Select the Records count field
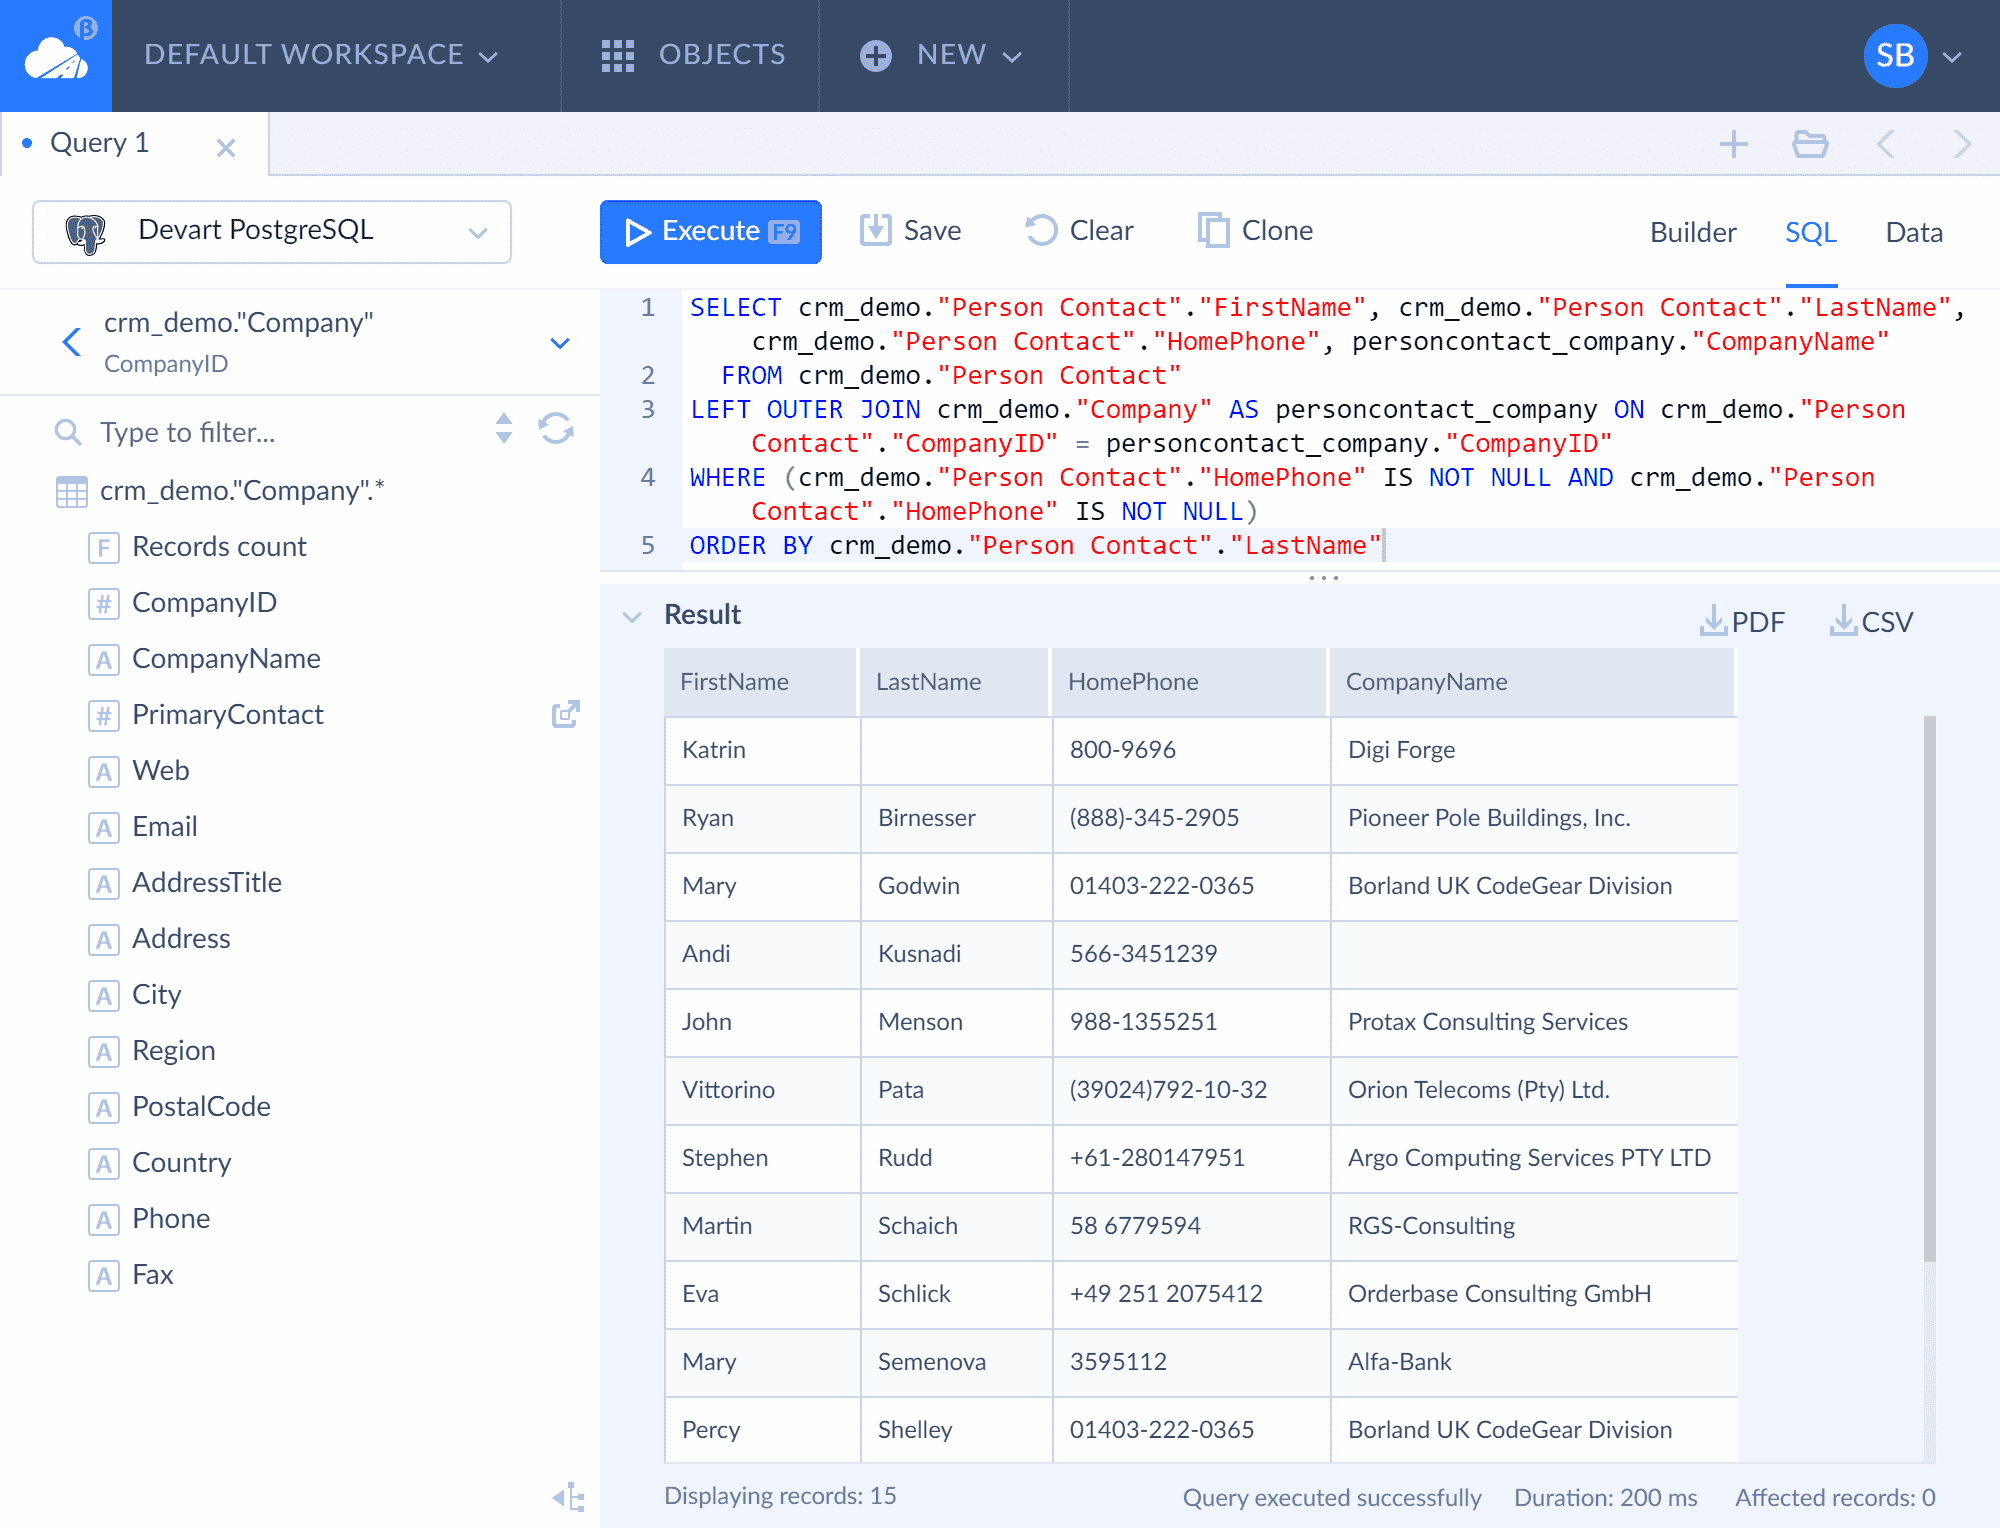The width and height of the screenshot is (2000, 1528). (x=198, y=547)
